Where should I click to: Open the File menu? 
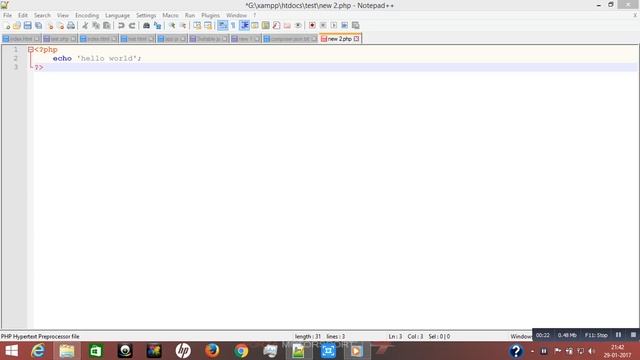7,15
